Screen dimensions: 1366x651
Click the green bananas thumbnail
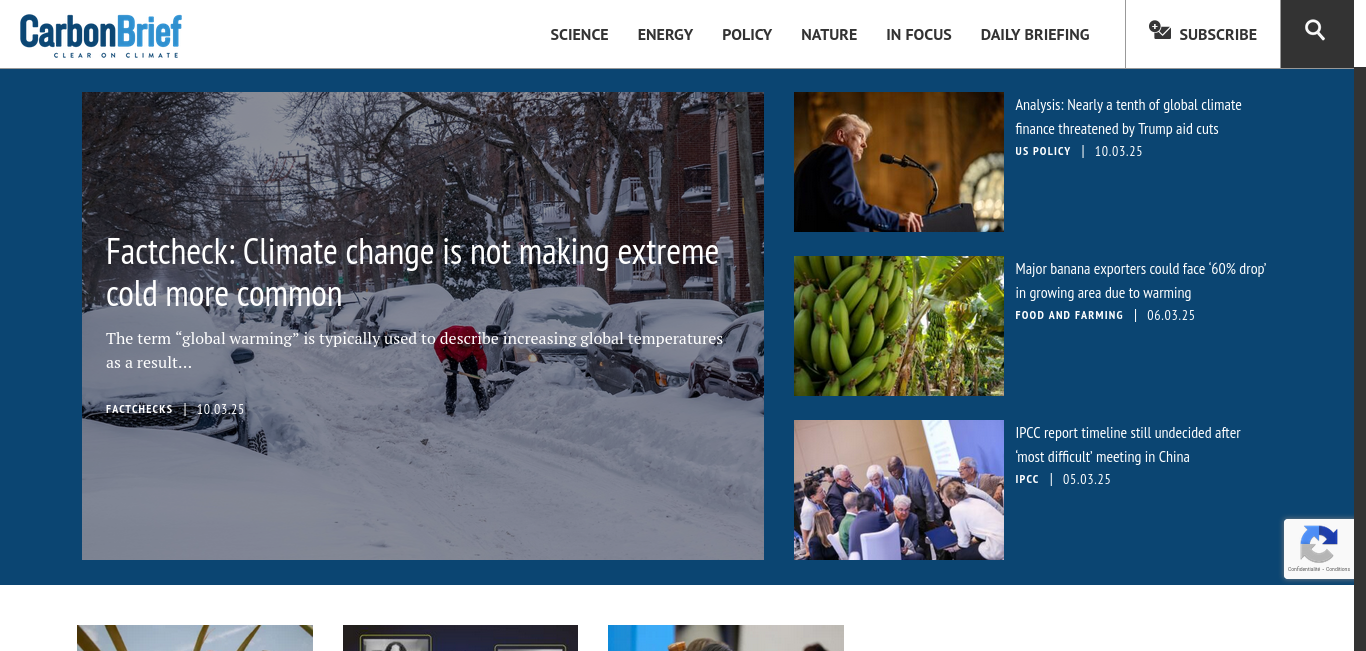pyautogui.click(x=899, y=326)
